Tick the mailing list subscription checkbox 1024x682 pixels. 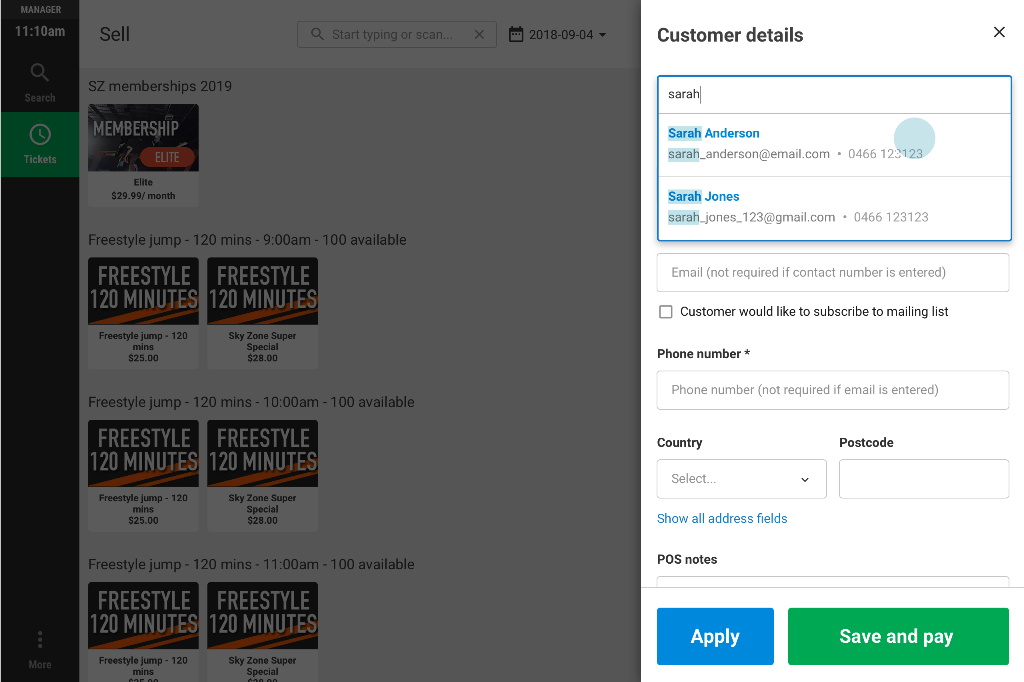click(x=666, y=312)
